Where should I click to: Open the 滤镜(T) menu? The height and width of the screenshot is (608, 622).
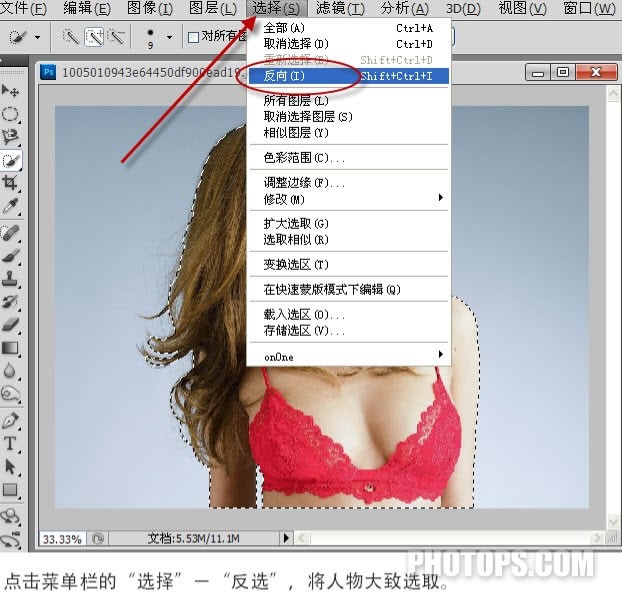point(340,8)
